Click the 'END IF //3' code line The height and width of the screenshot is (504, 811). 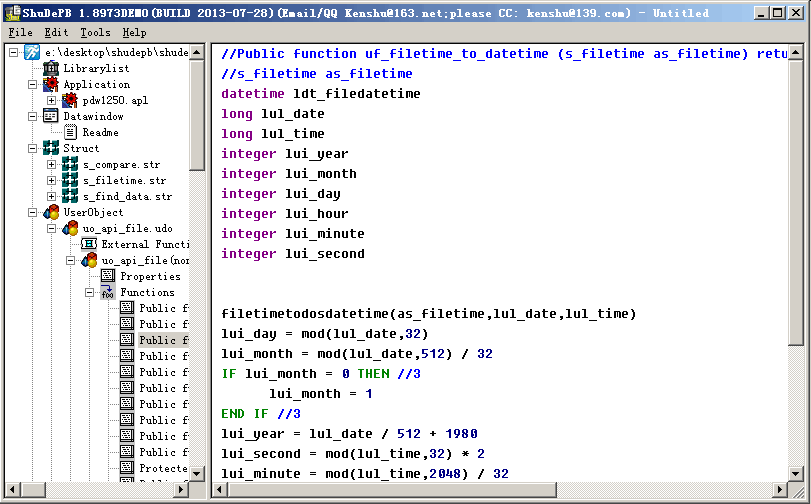[x=261, y=413]
